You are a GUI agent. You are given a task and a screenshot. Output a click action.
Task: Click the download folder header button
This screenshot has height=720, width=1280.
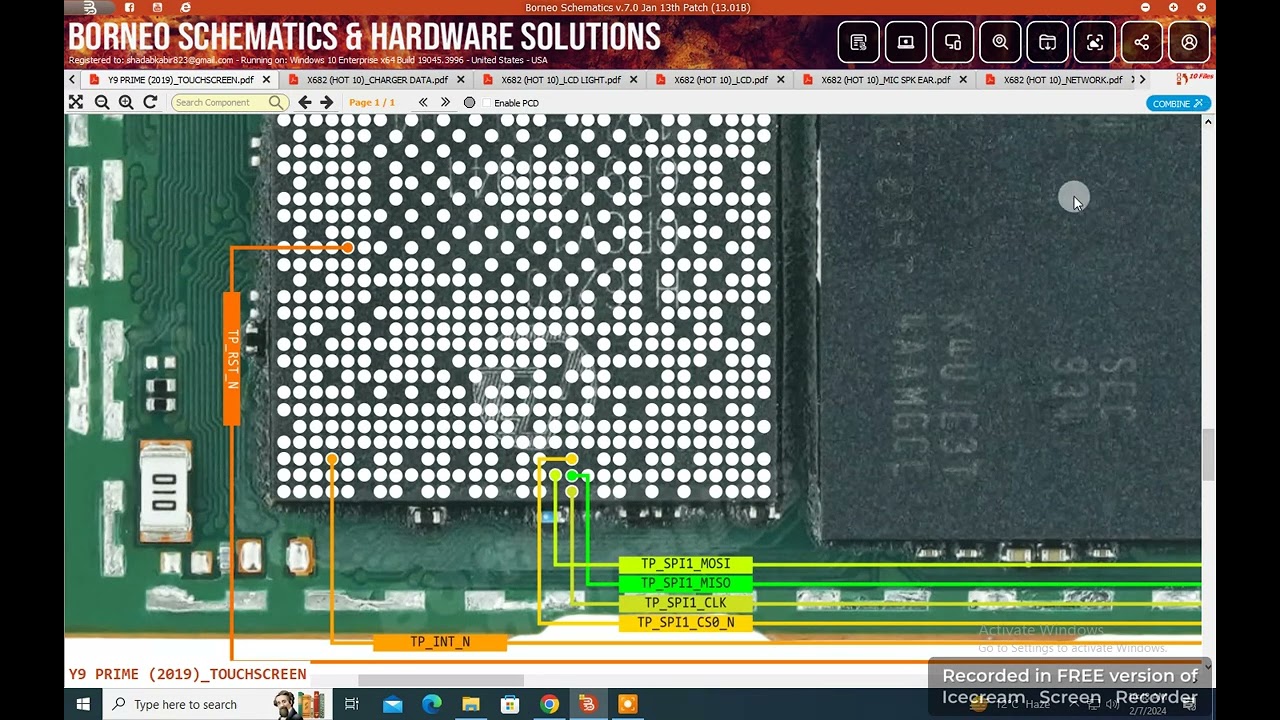pyautogui.click(x=1047, y=42)
